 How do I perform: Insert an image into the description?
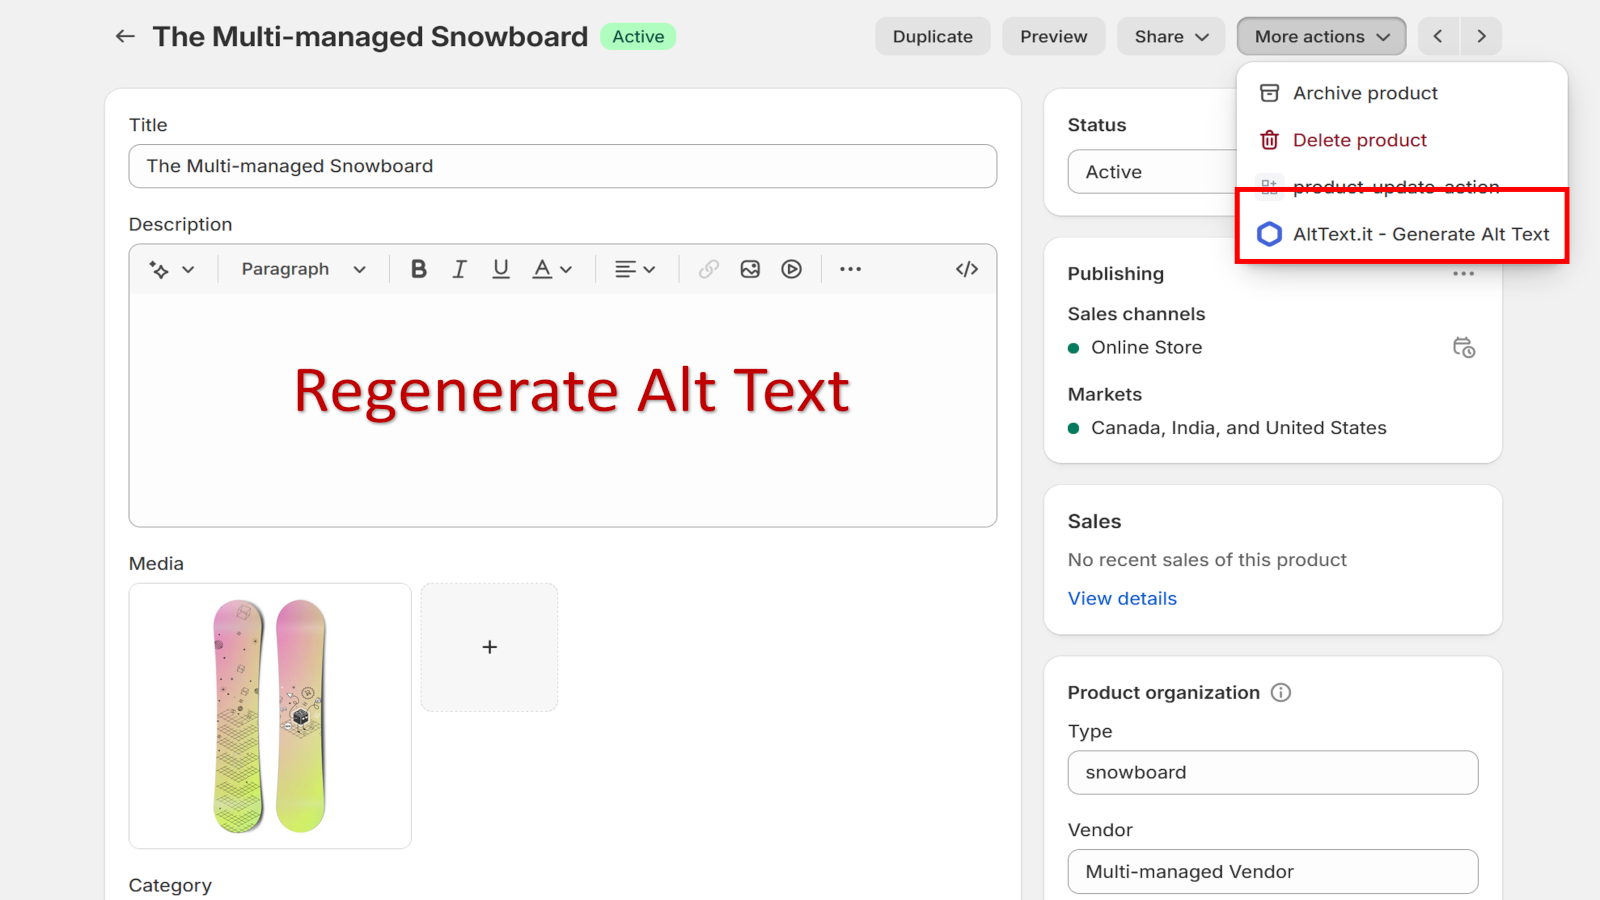[x=750, y=268]
